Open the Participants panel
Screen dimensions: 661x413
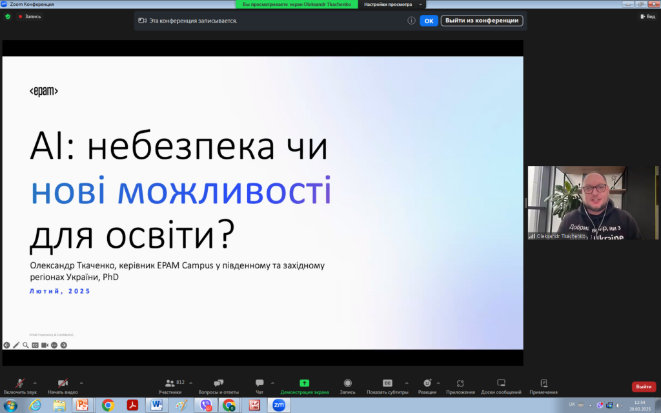[x=172, y=384]
